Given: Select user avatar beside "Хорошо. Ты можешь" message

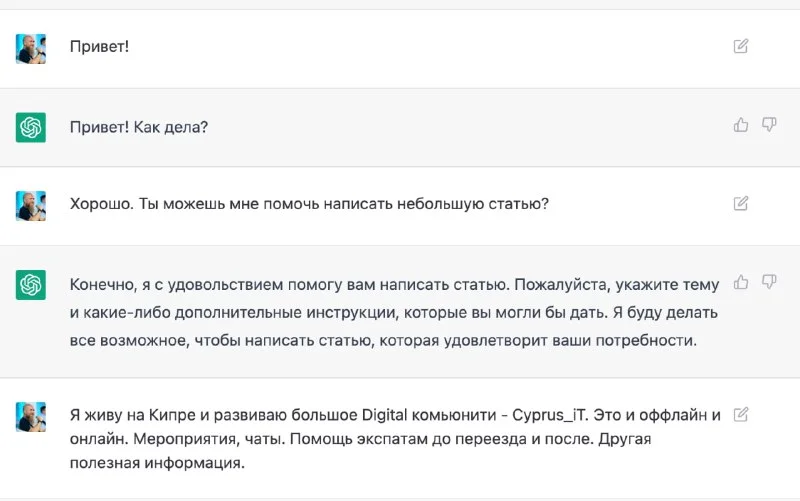Looking at the screenshot, I should point(31,206).
